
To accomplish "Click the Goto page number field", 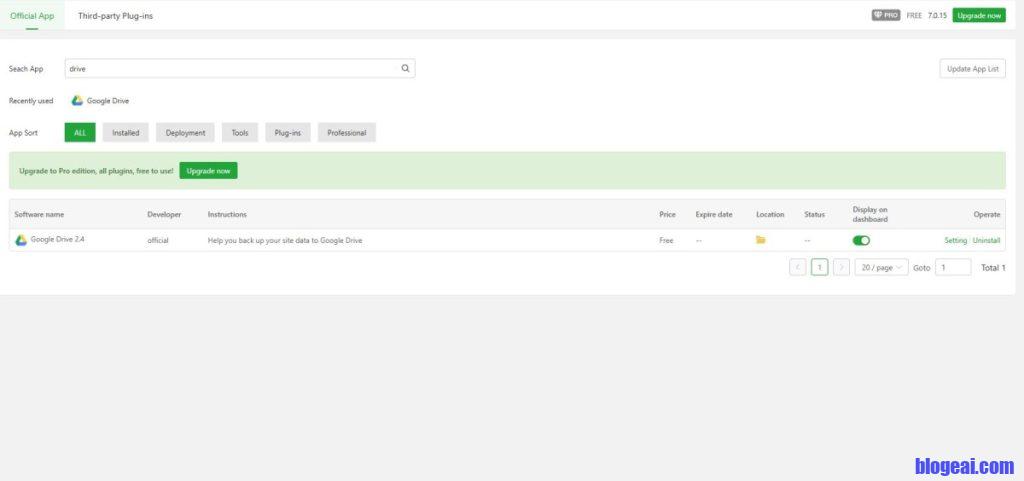I will pos(952,267).
